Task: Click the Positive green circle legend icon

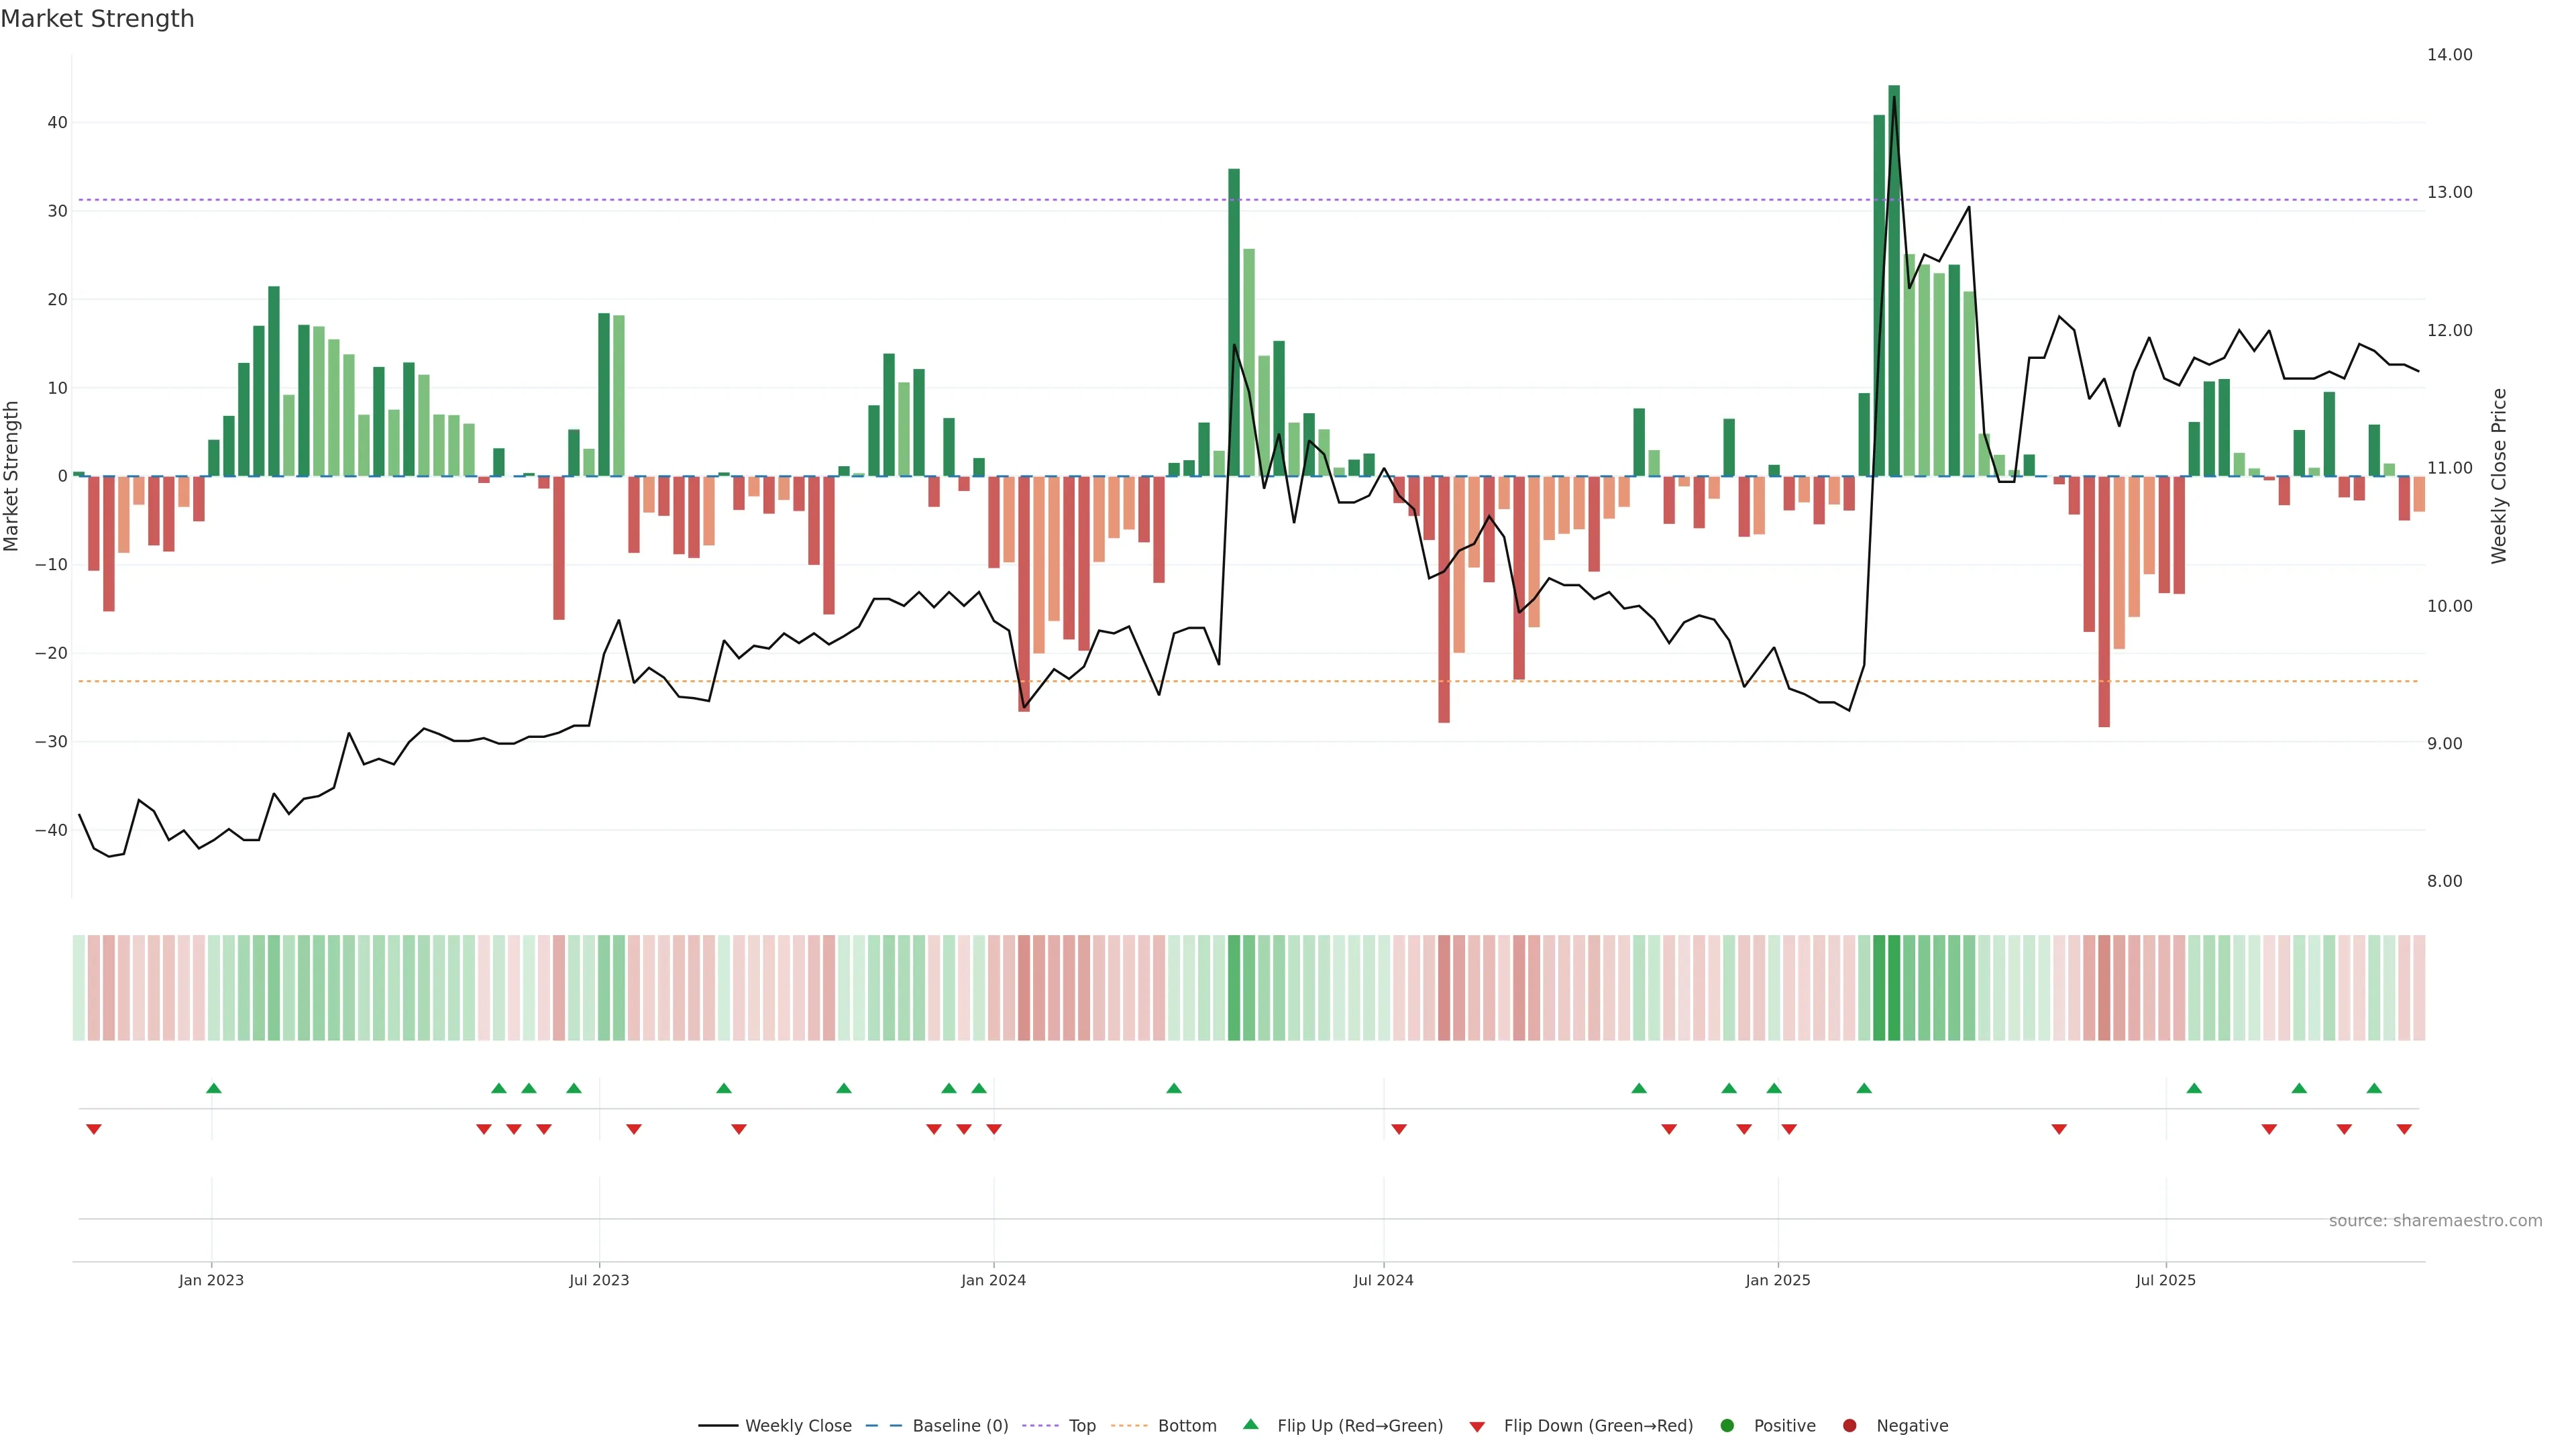Action: (x=1727, y=1426)
